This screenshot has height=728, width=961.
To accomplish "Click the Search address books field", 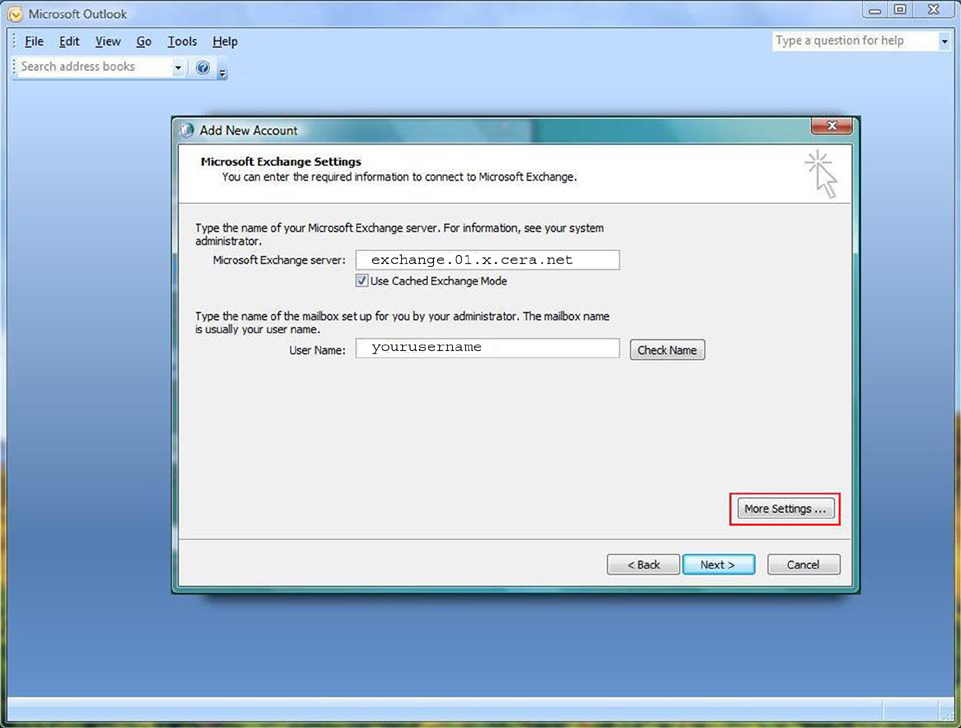I will (94, 66).
